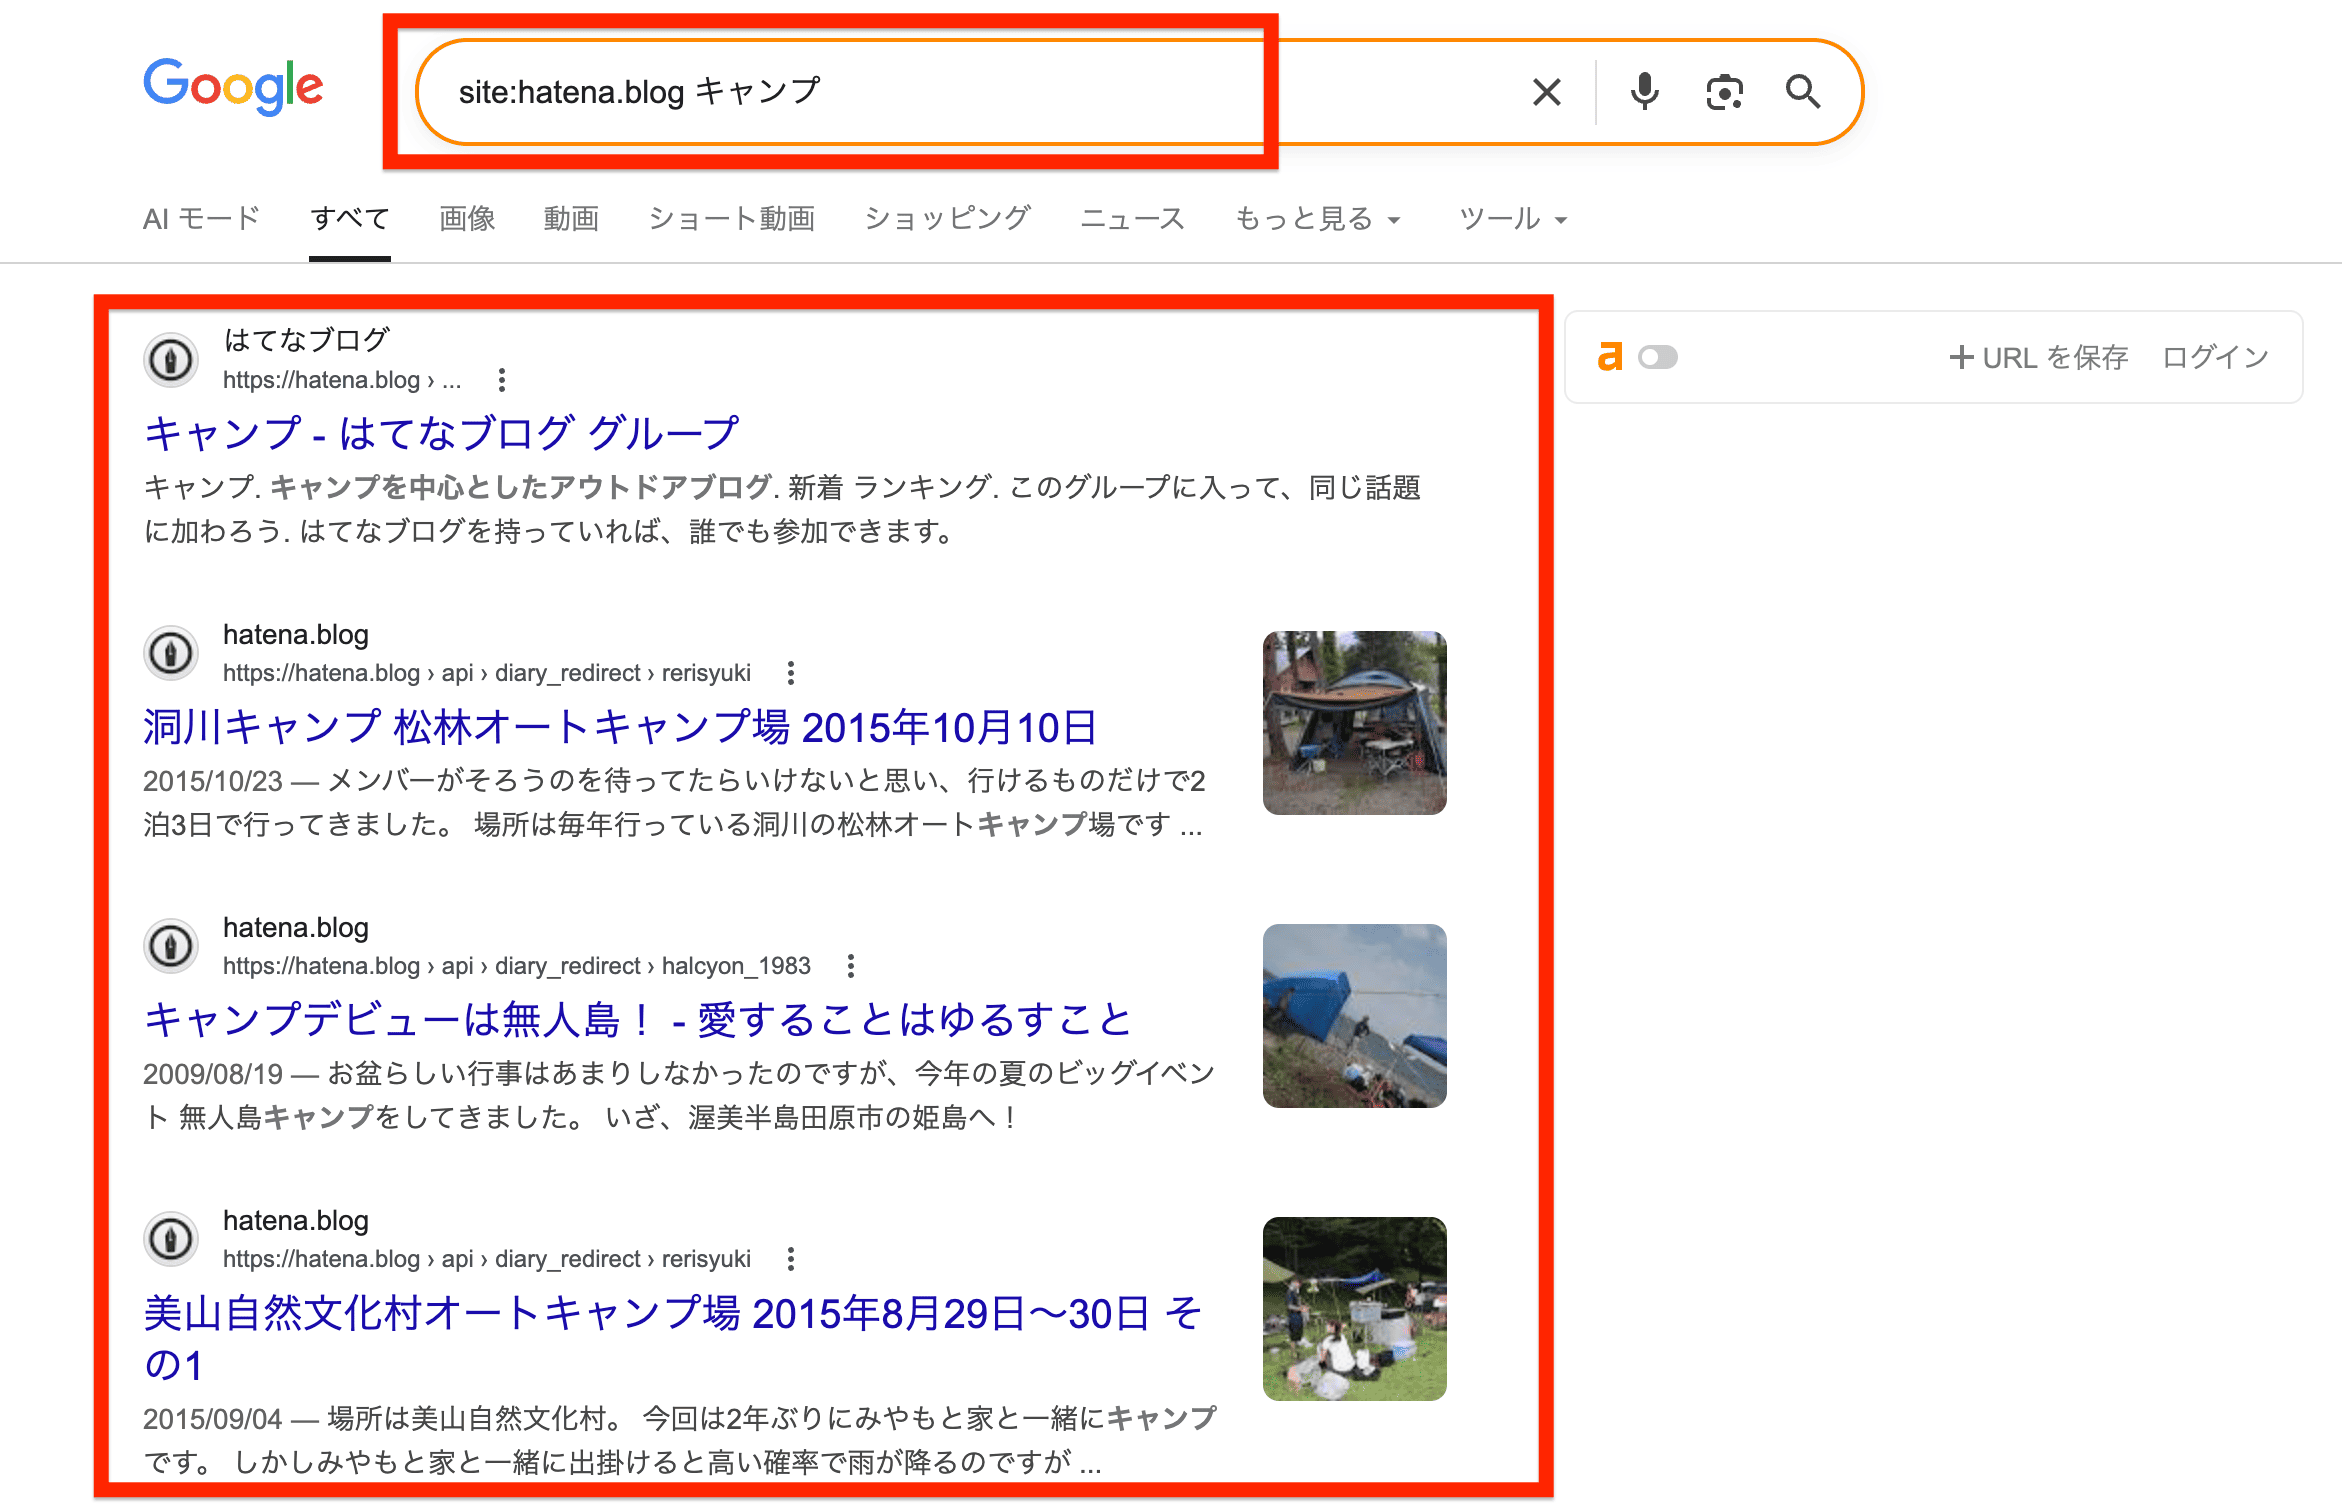Open the three-dot menu of the first result
The height and width of the screenshot is (1508, 2342).
pos(503,380)
